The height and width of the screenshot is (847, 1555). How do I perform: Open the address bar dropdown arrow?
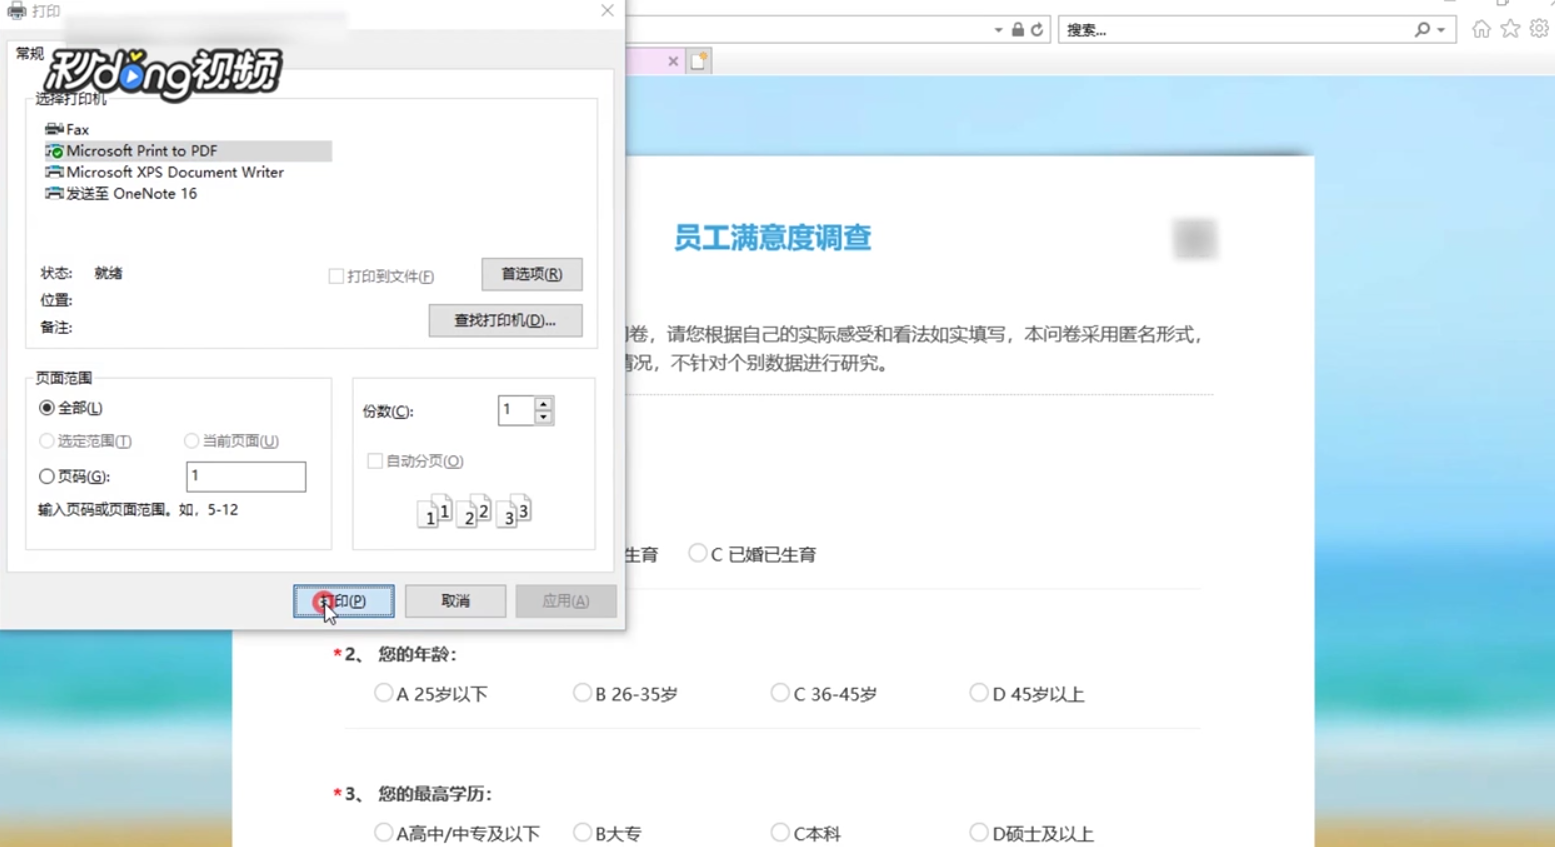coord(997,29)
